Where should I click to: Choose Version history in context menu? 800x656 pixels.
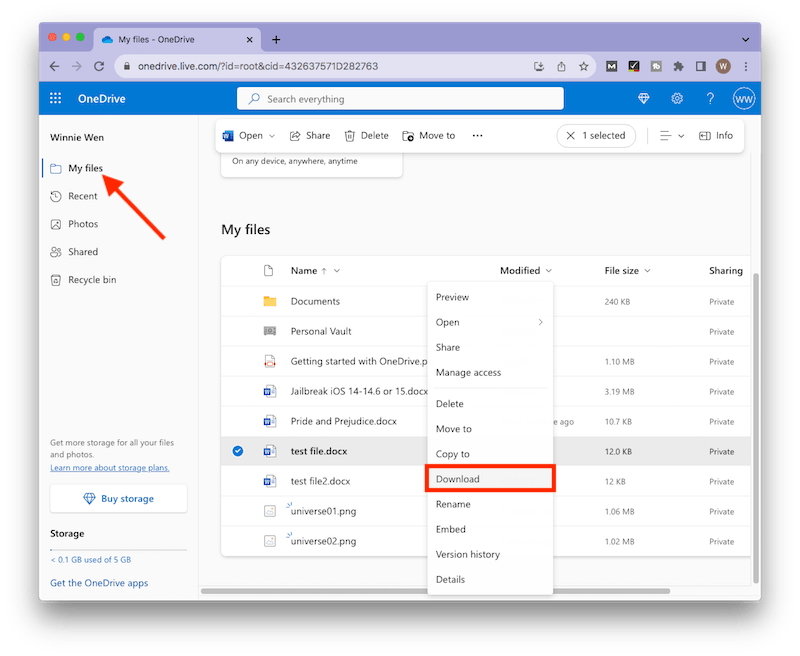tap(490, 554)
